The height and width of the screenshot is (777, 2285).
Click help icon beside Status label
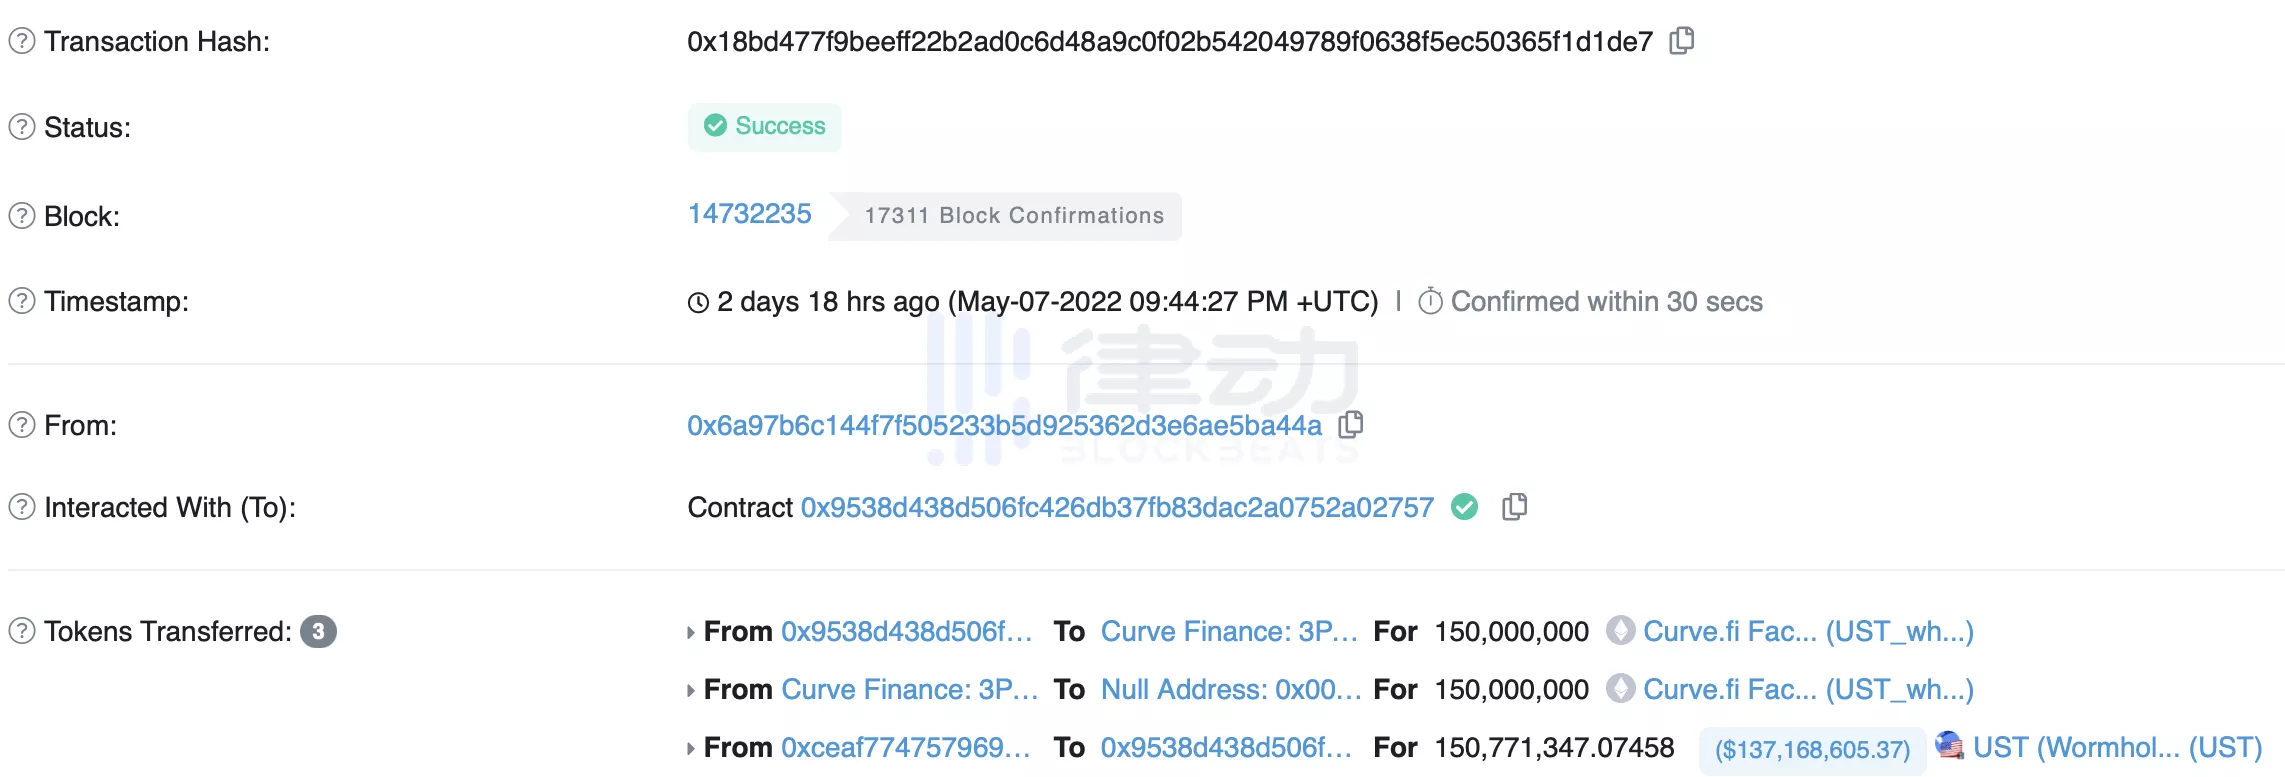point(22,127)
